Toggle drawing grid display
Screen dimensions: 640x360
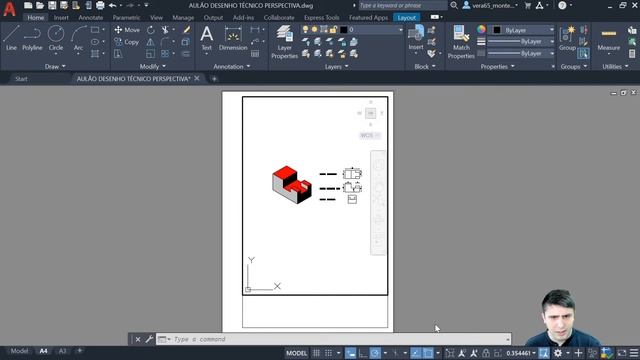pyautogui.click(x=316, y=353)
